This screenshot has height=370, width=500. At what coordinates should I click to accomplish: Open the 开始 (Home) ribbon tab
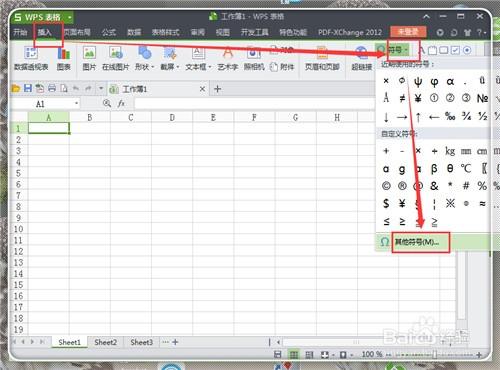[20, 32]
